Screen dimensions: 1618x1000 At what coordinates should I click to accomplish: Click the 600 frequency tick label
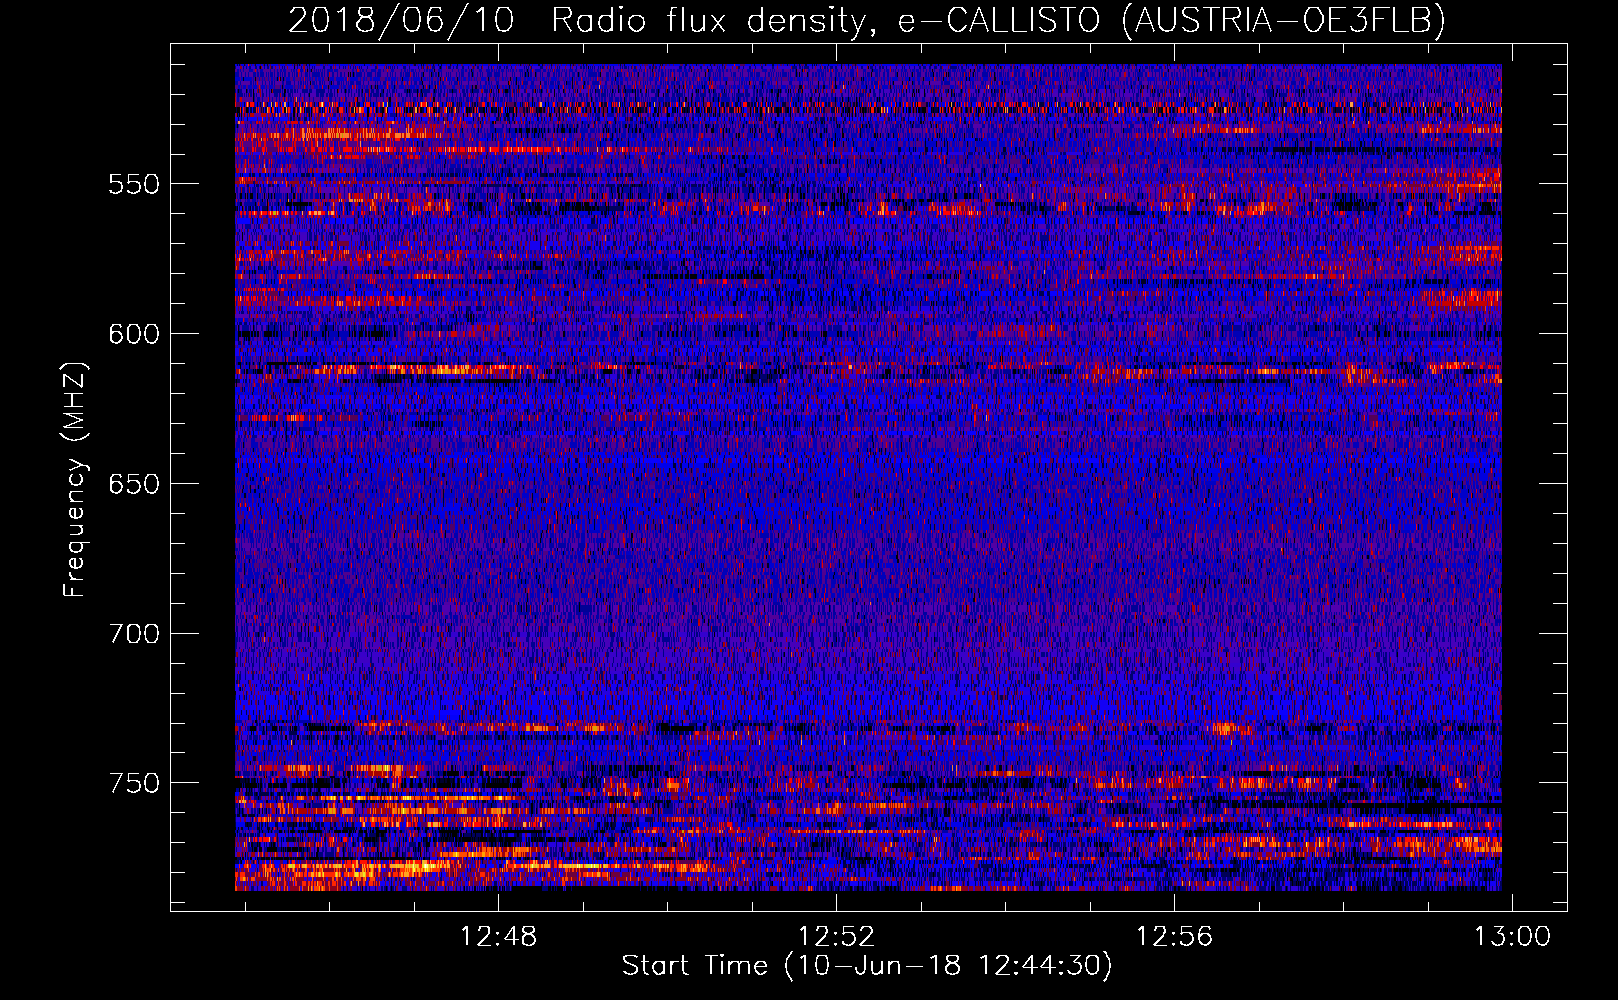[134, 334]
